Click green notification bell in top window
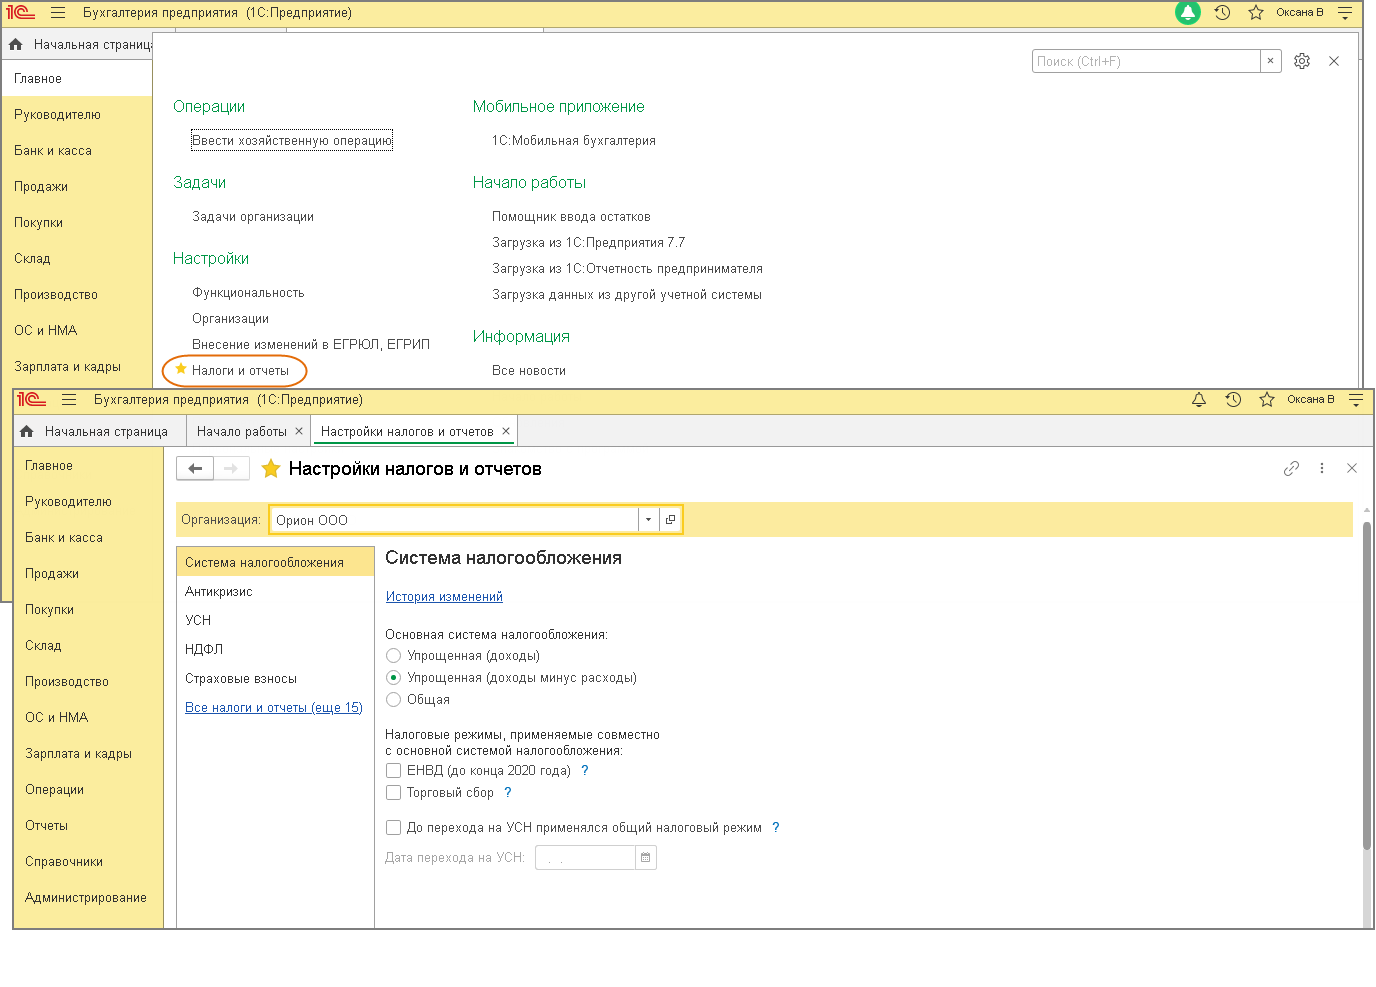The width and height of the screenshot is (1376, 987). click(1188, 13)
